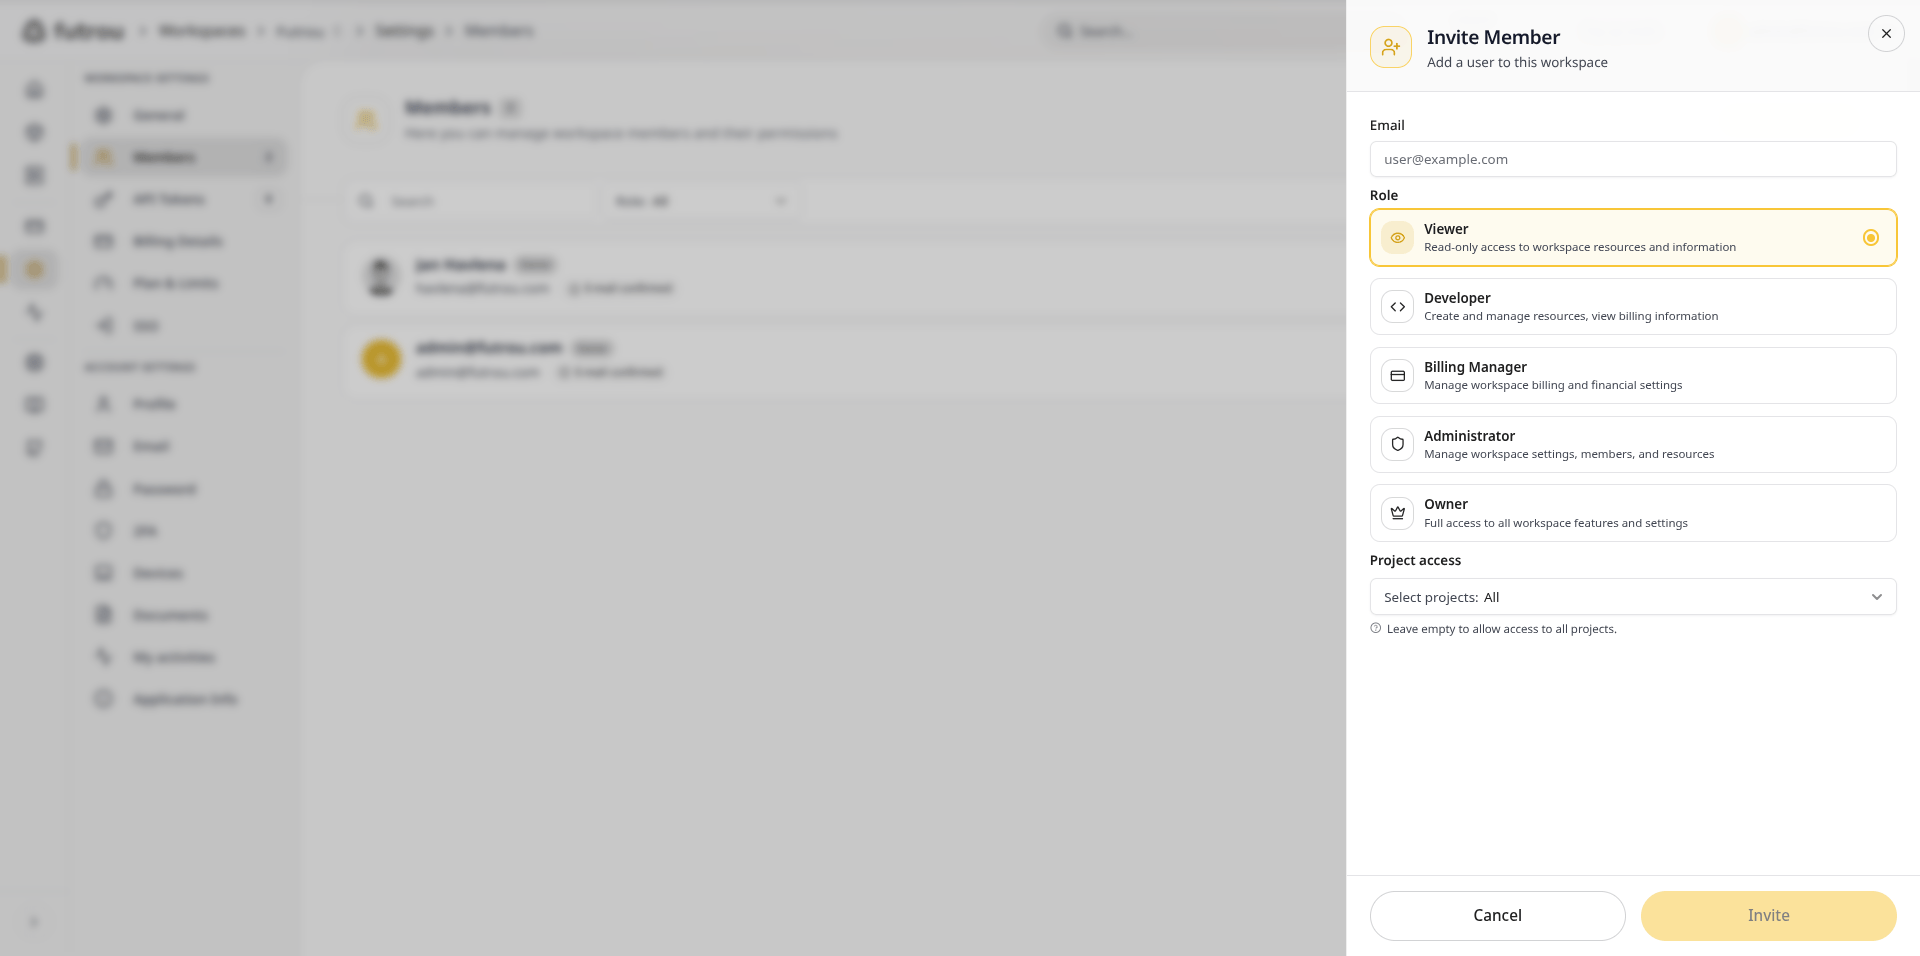
Task: Click the Developer code brackets icon
Action: click(1398, 307)
